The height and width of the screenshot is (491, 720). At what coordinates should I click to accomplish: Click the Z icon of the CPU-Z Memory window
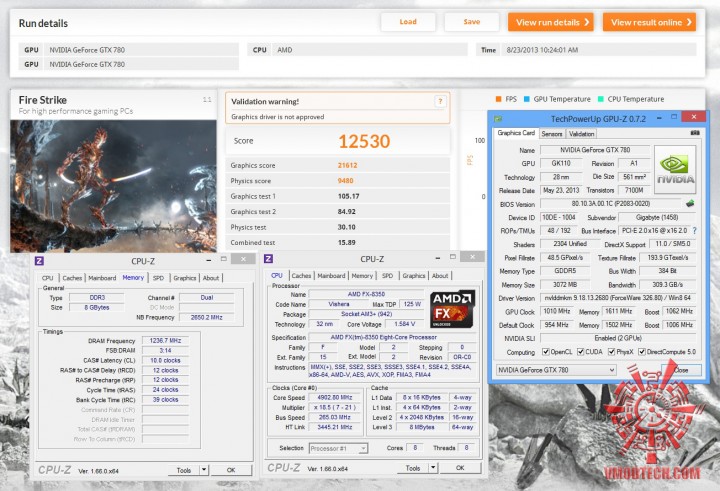(39, 261)
